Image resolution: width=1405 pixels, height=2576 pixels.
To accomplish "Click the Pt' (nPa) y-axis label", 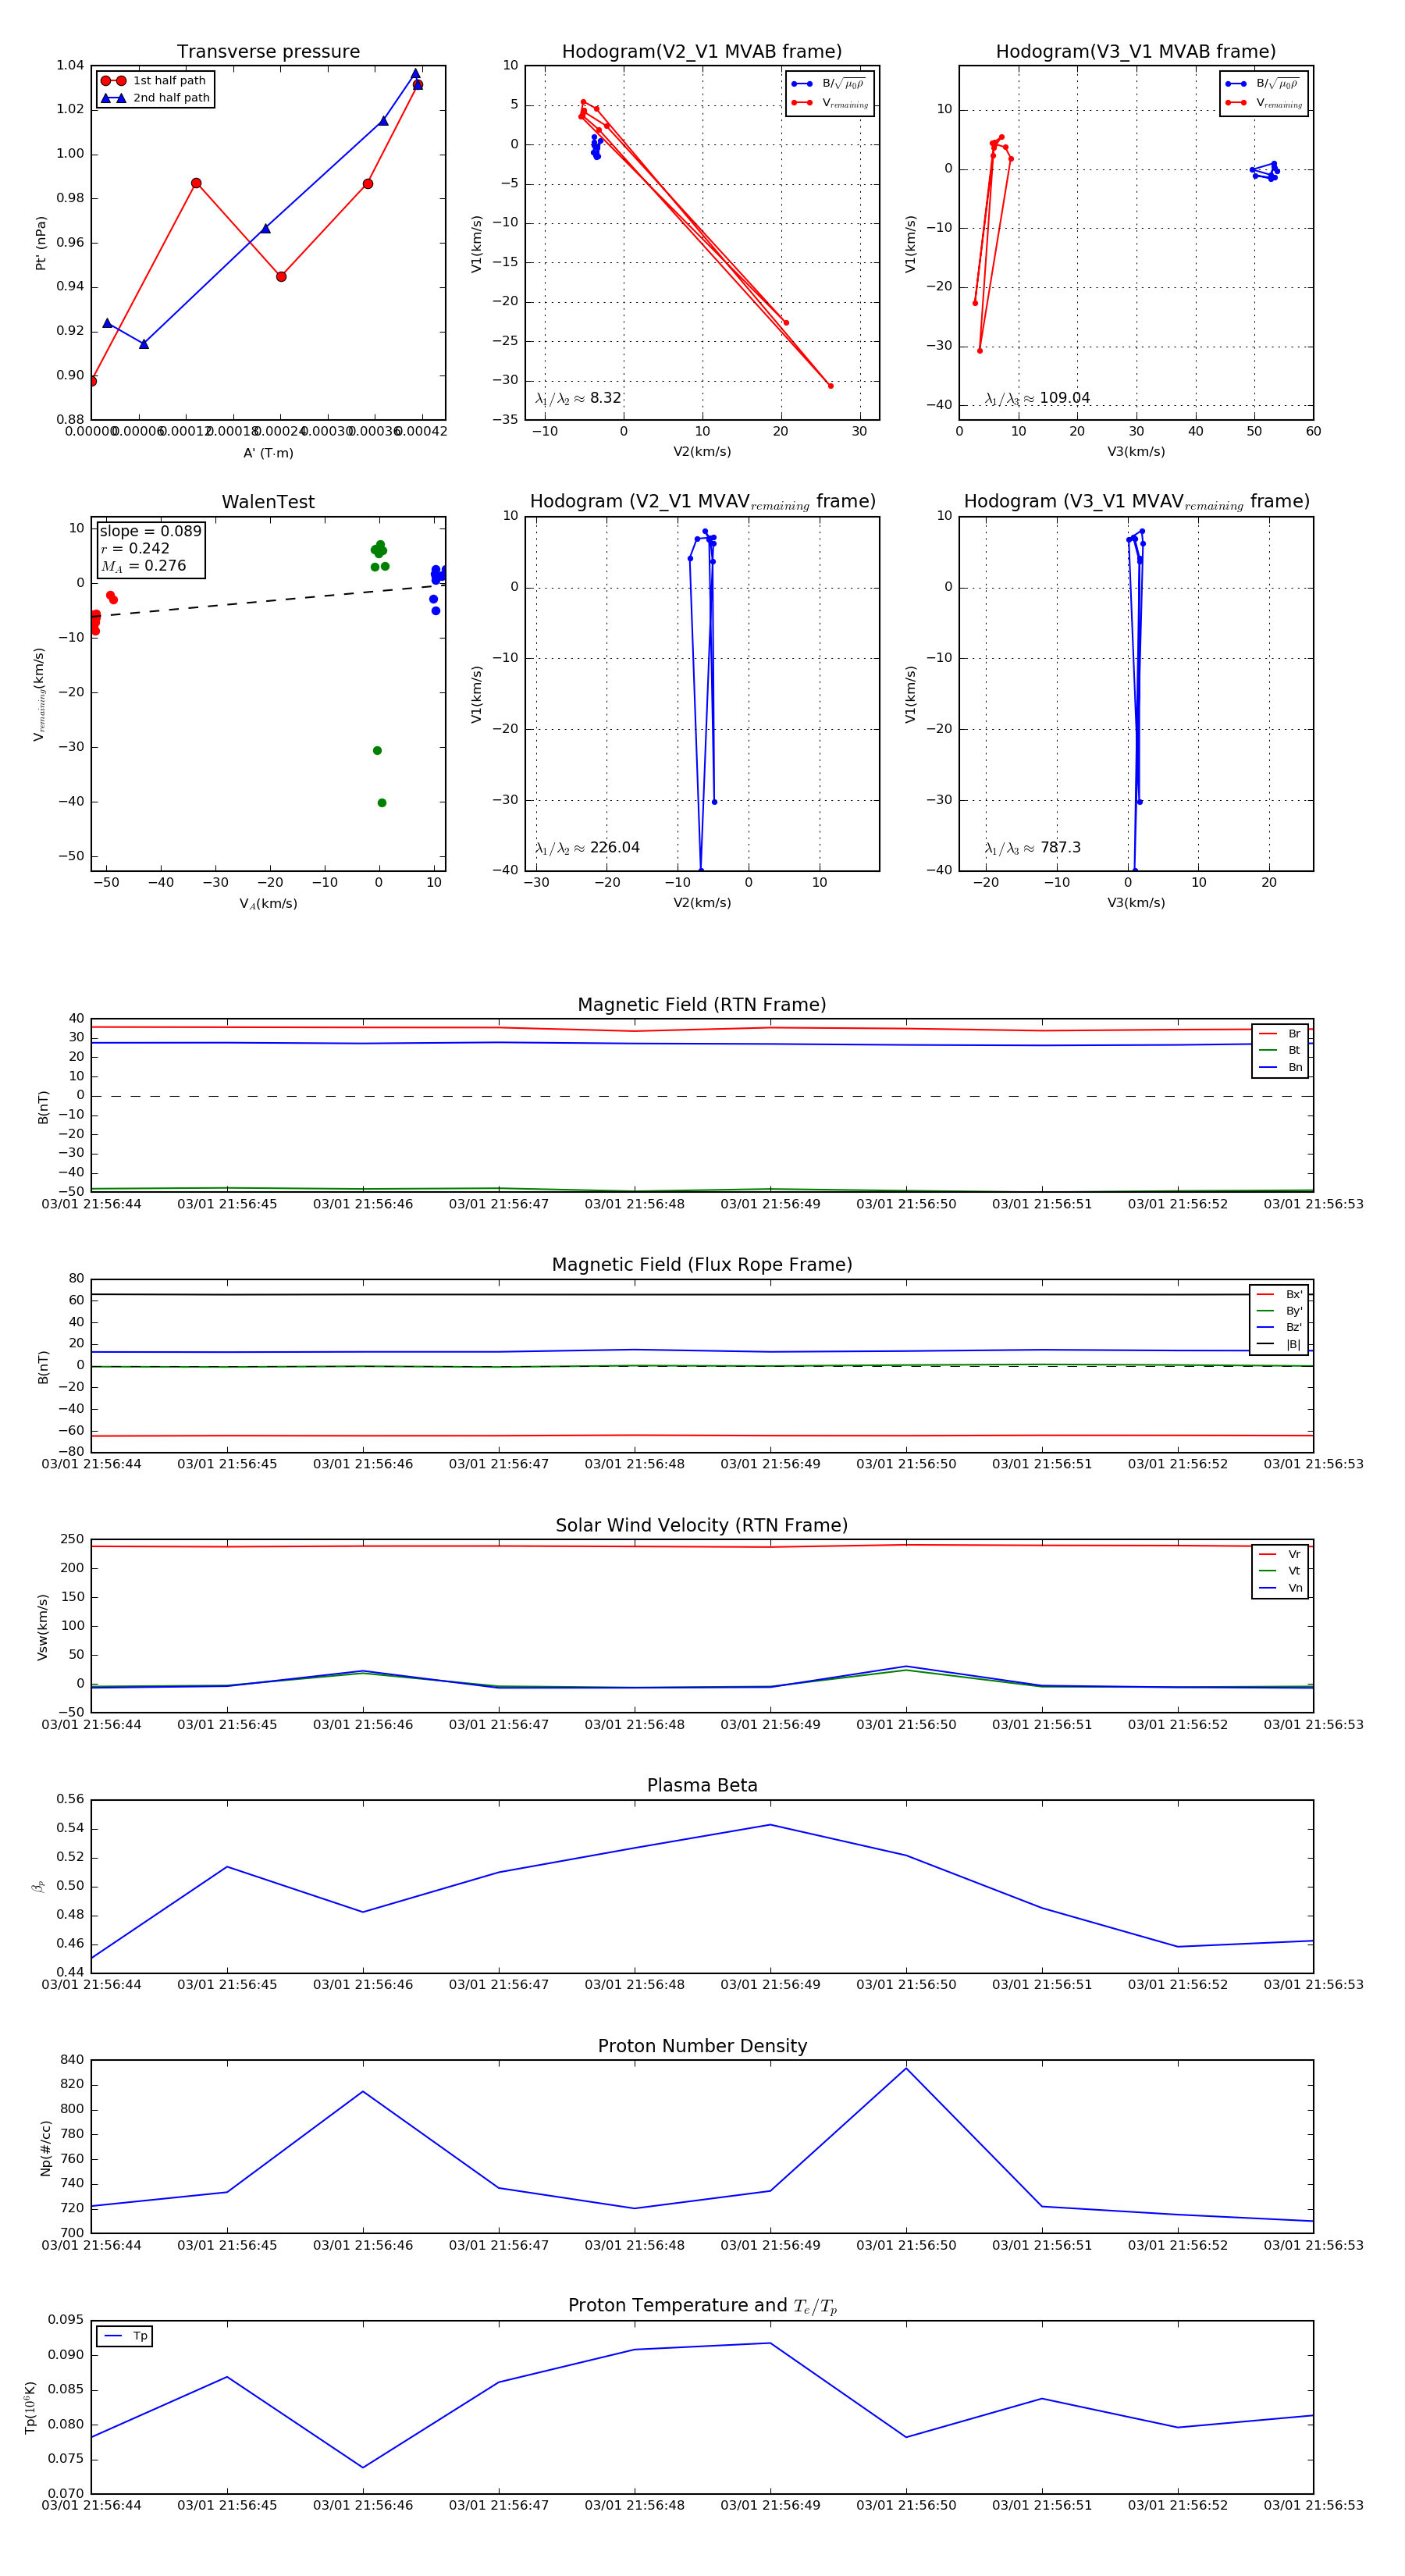I will (x=41, y=243).
